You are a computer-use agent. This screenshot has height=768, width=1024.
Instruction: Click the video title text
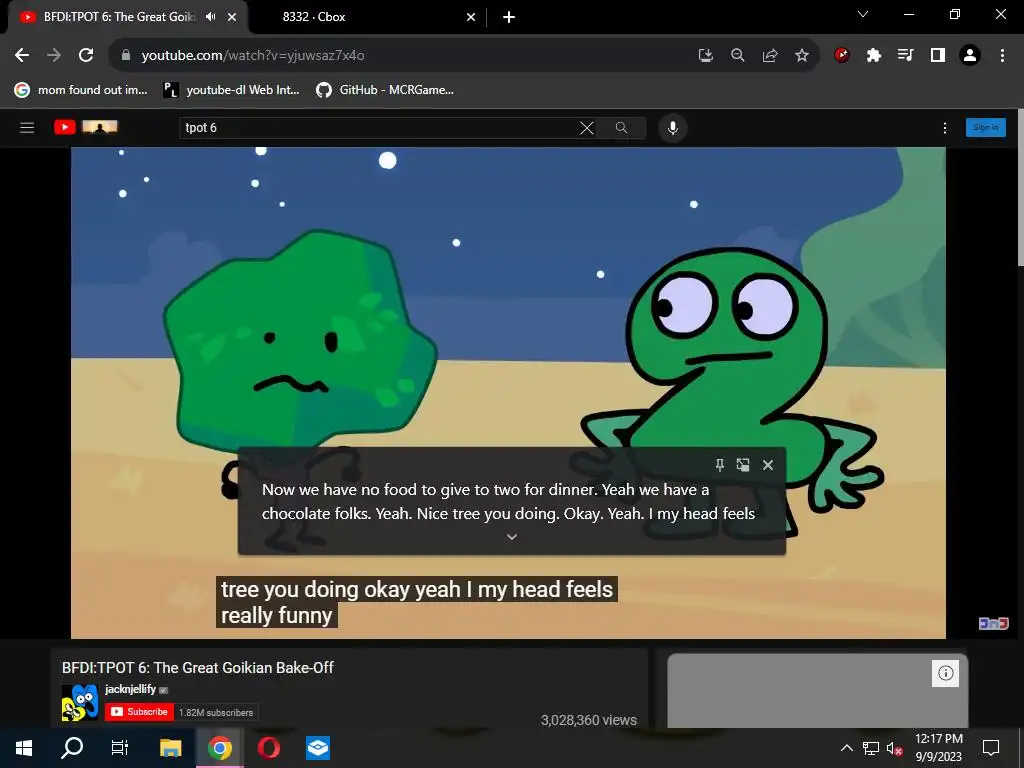click(x=198, y=667)
